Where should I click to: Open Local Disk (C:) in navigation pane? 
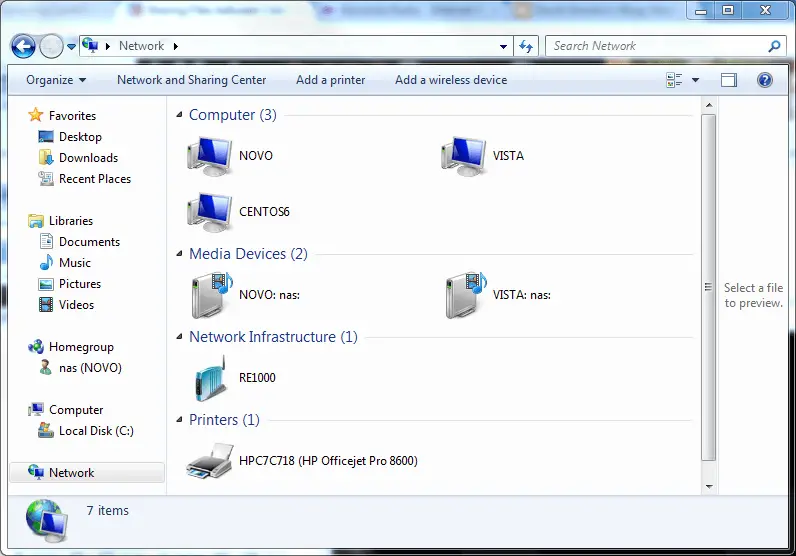click(96, 431)
